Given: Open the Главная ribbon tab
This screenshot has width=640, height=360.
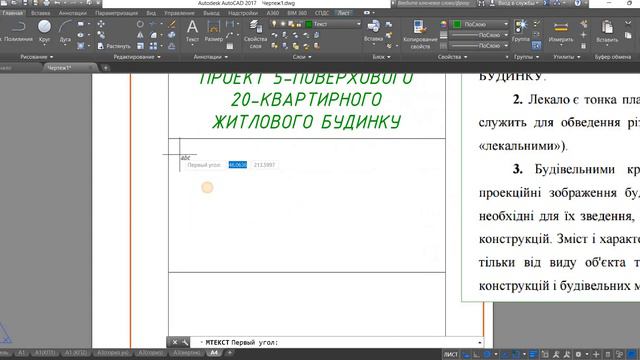Looking at the screenshot, I should tap(13, 13).
